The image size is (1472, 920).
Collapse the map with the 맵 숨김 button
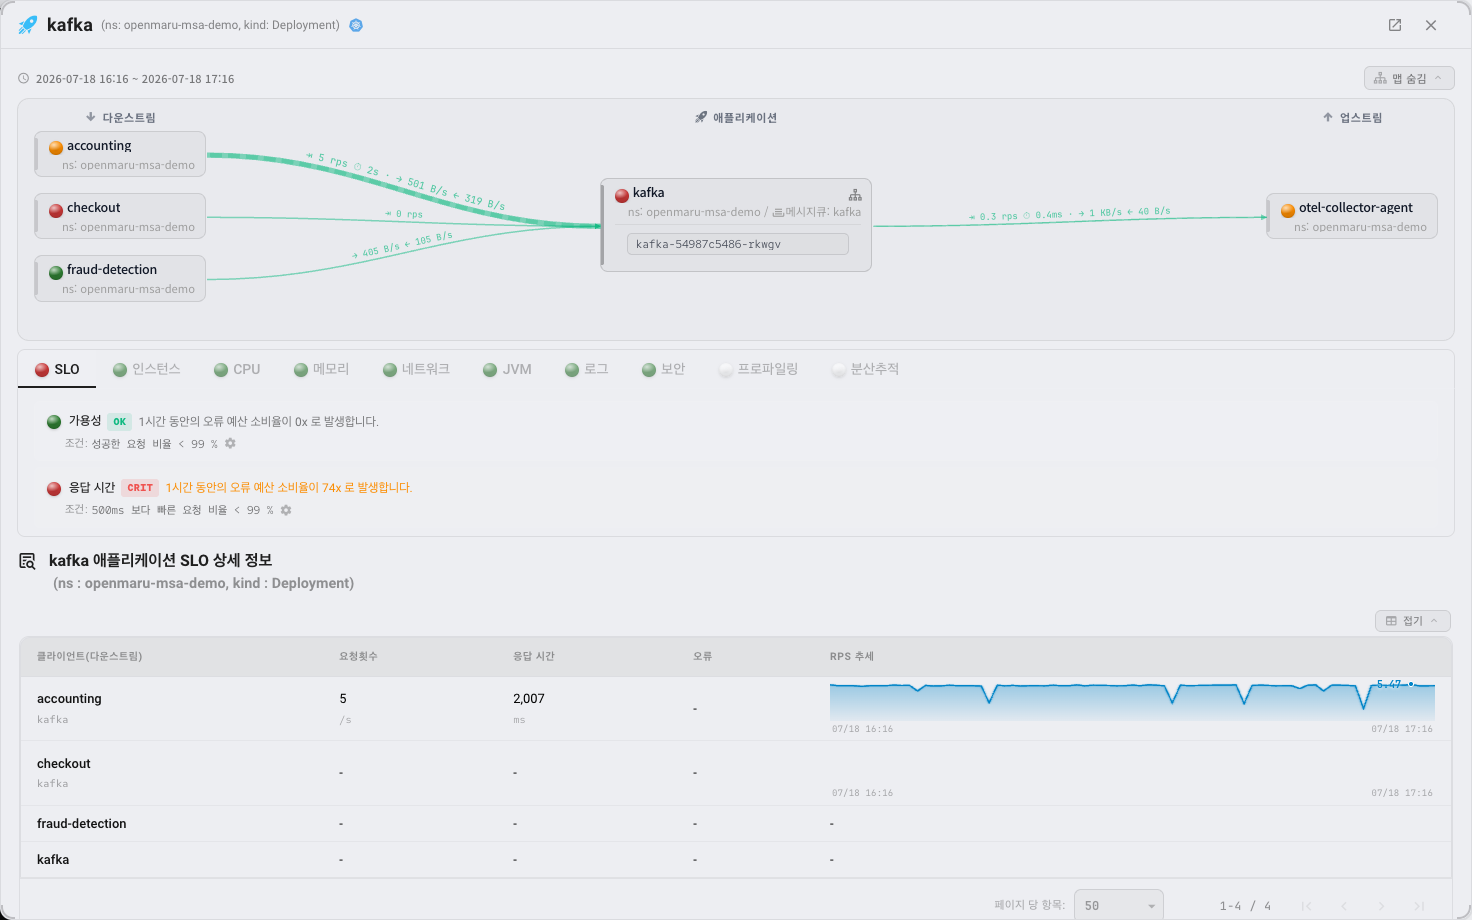tap(1409, 78)
